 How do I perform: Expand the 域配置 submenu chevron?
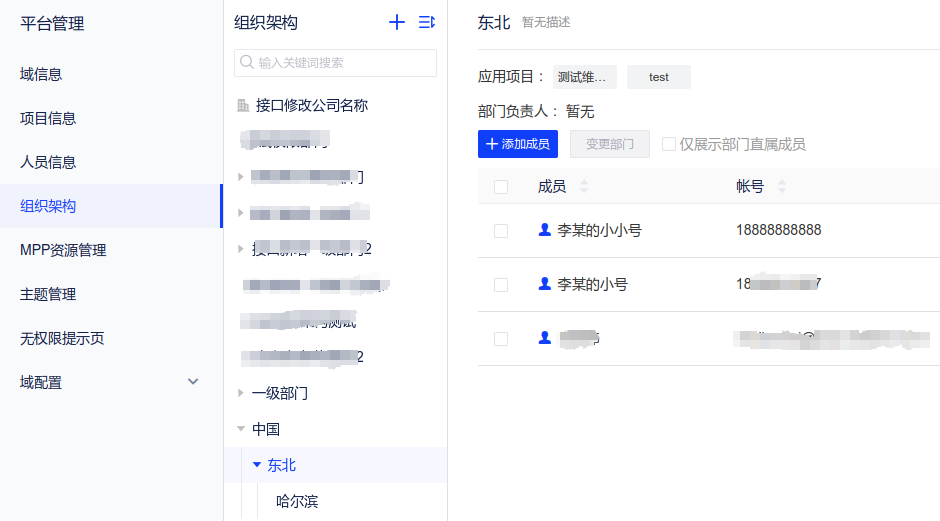click(x=193, y=382)
